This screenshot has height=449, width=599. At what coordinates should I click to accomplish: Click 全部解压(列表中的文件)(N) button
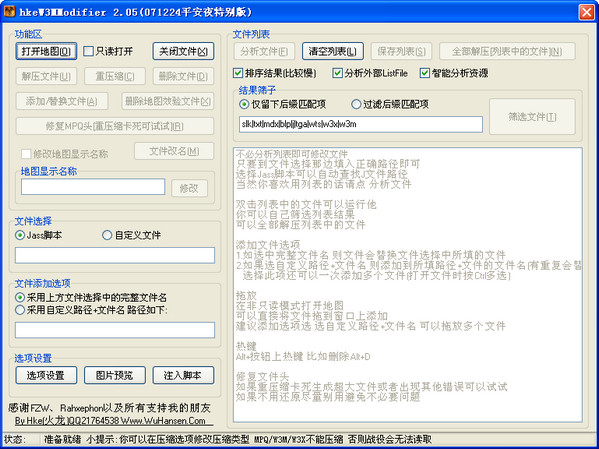[507, 51]
